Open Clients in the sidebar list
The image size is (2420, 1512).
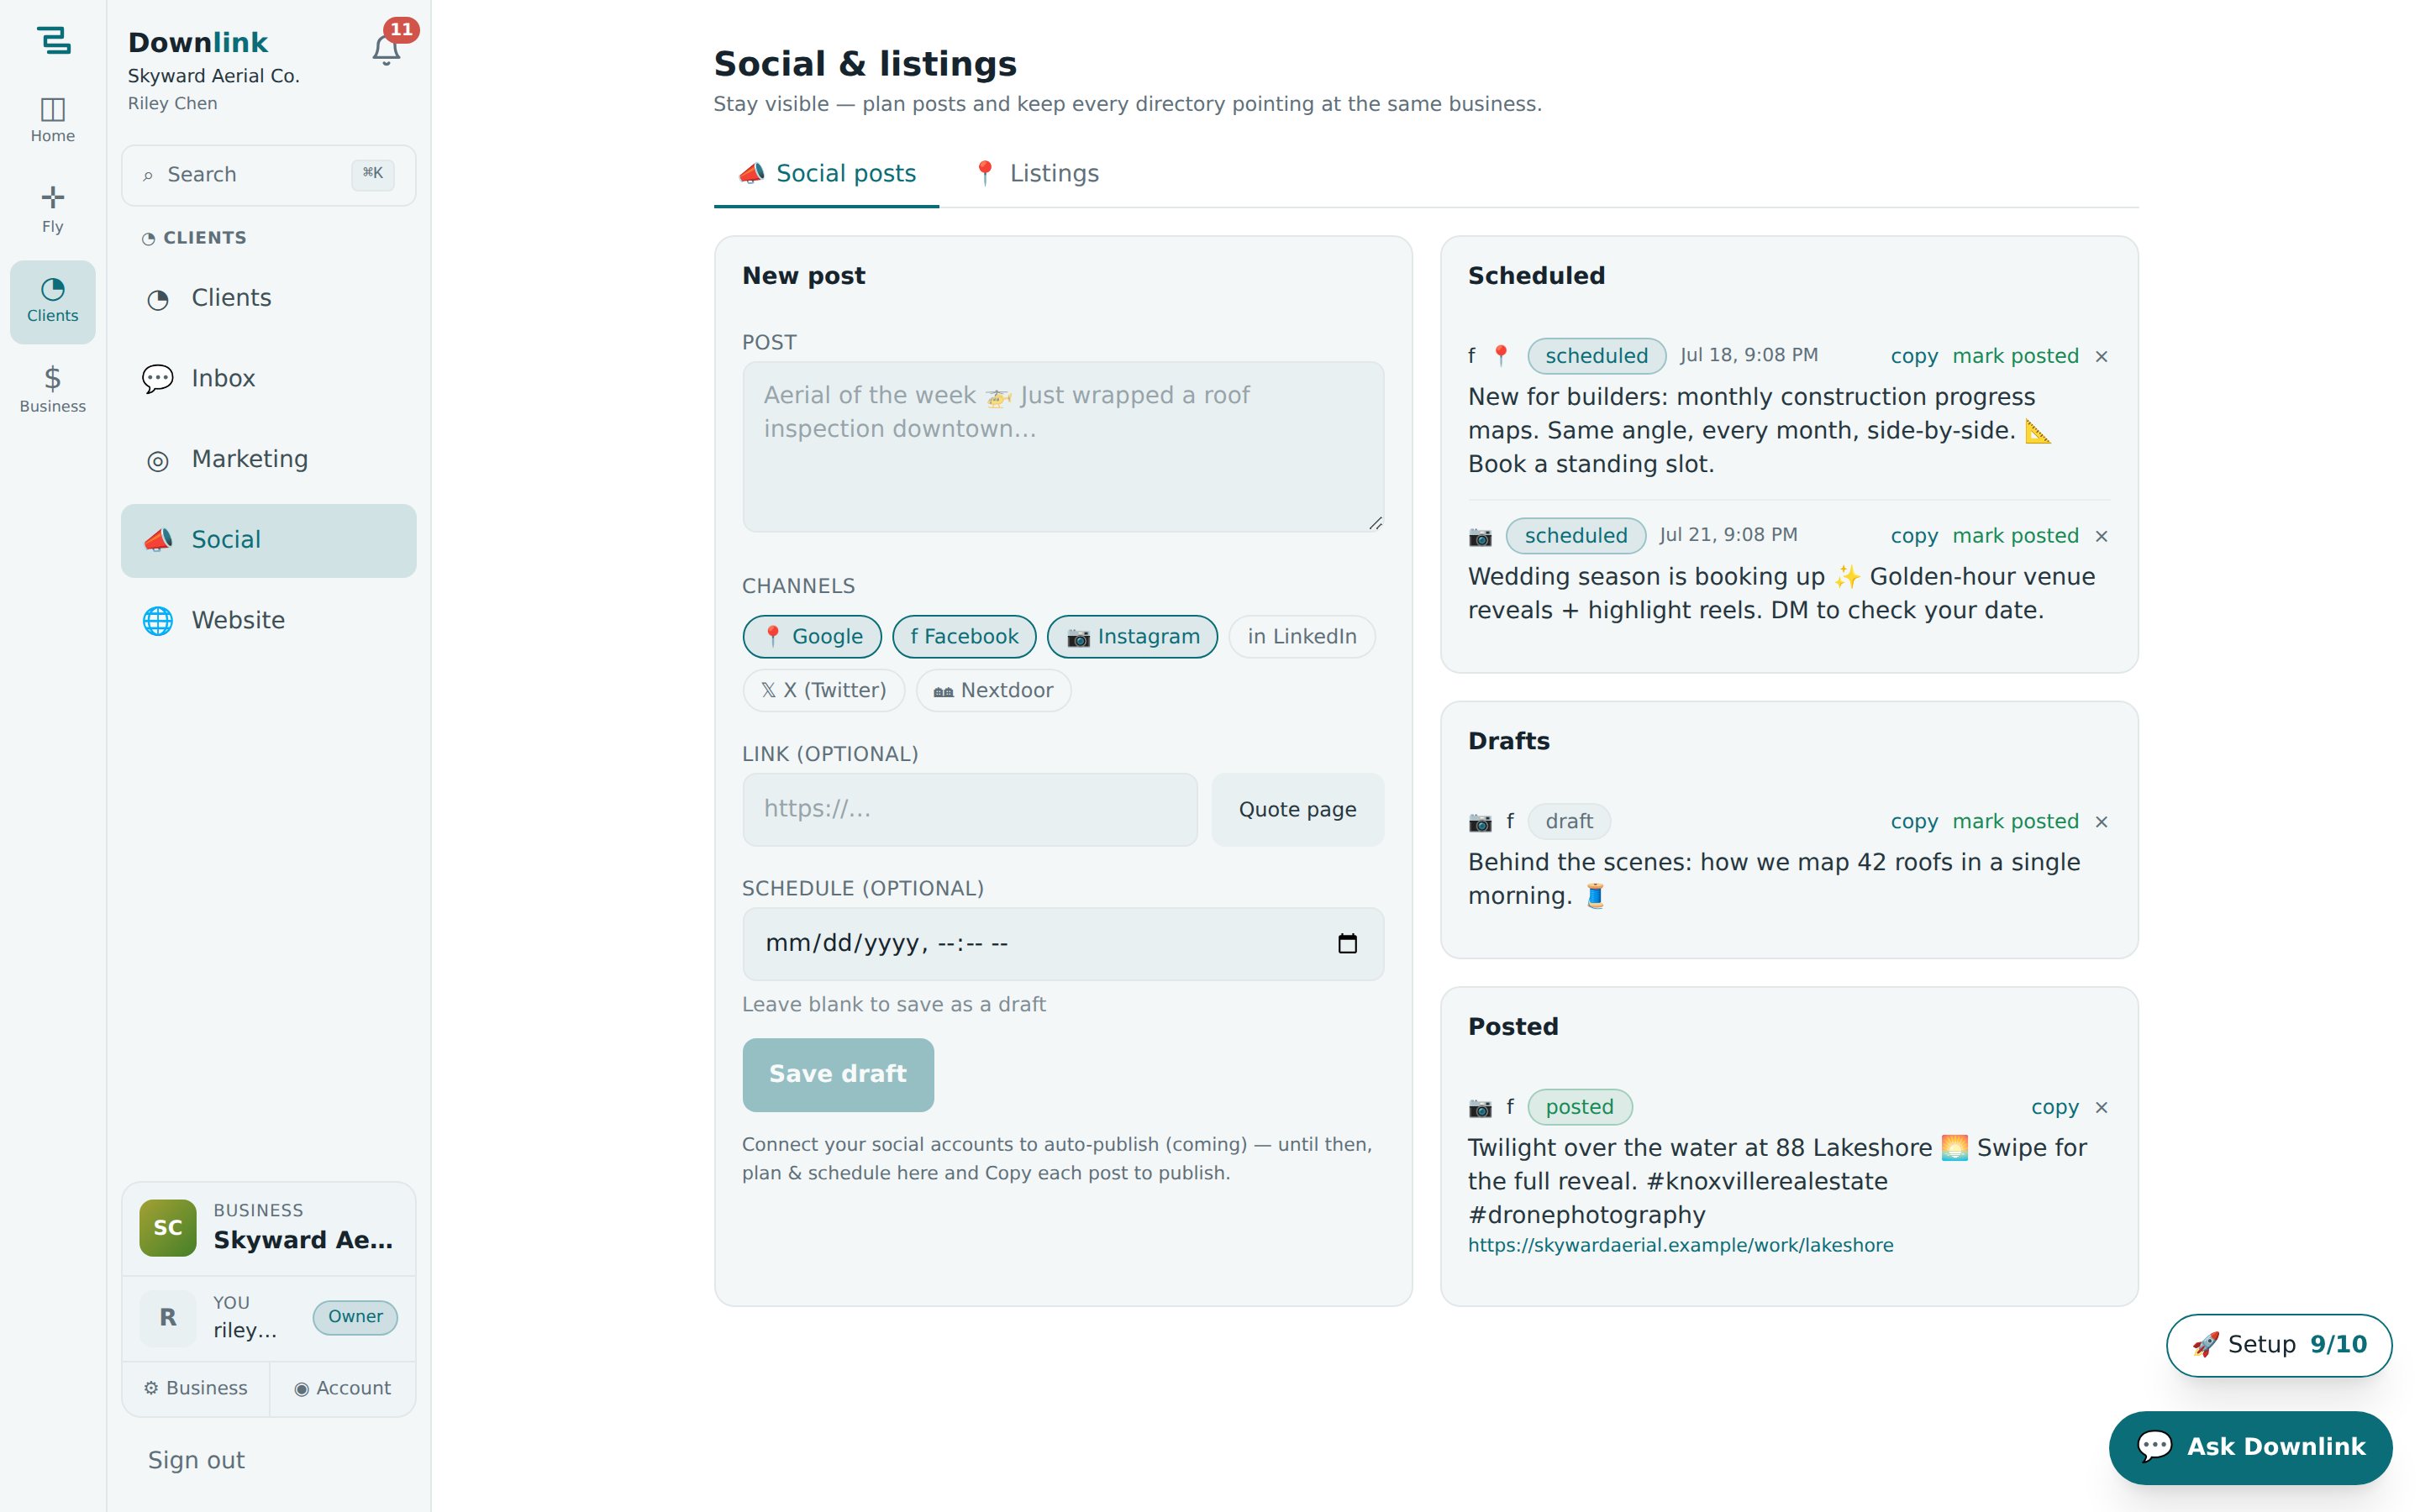coord(268,298)
